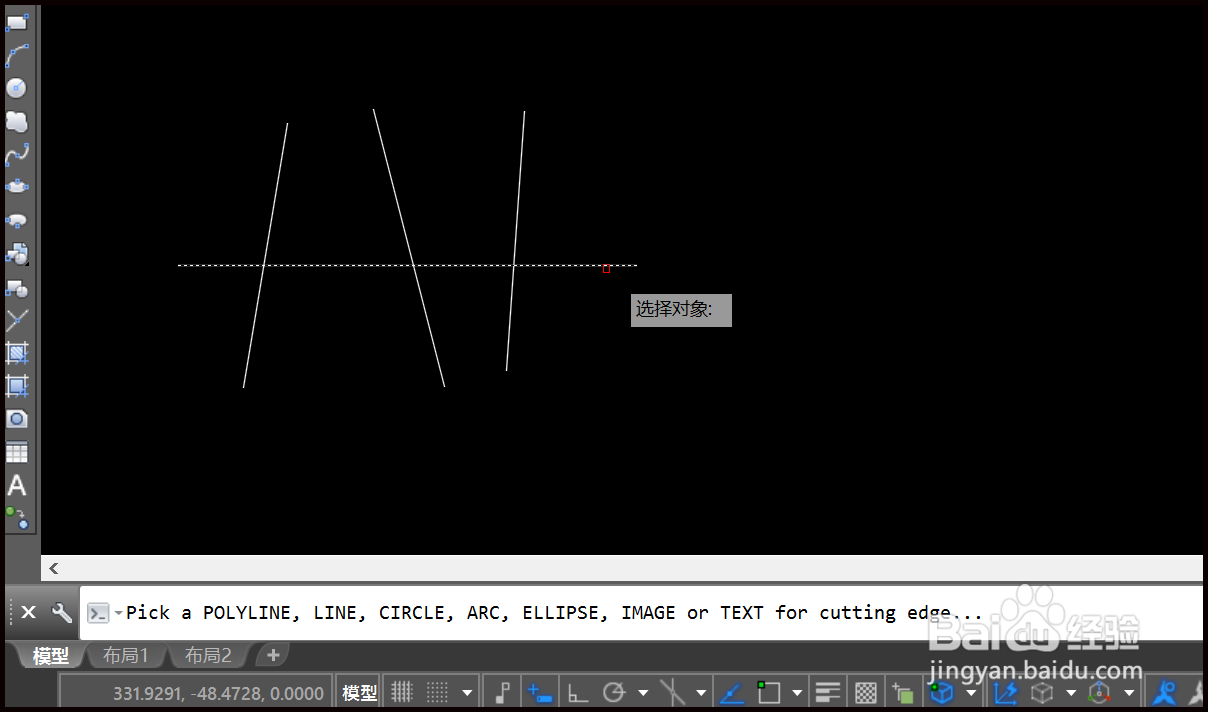Open 3D object snap dropdown

[971, 692]
